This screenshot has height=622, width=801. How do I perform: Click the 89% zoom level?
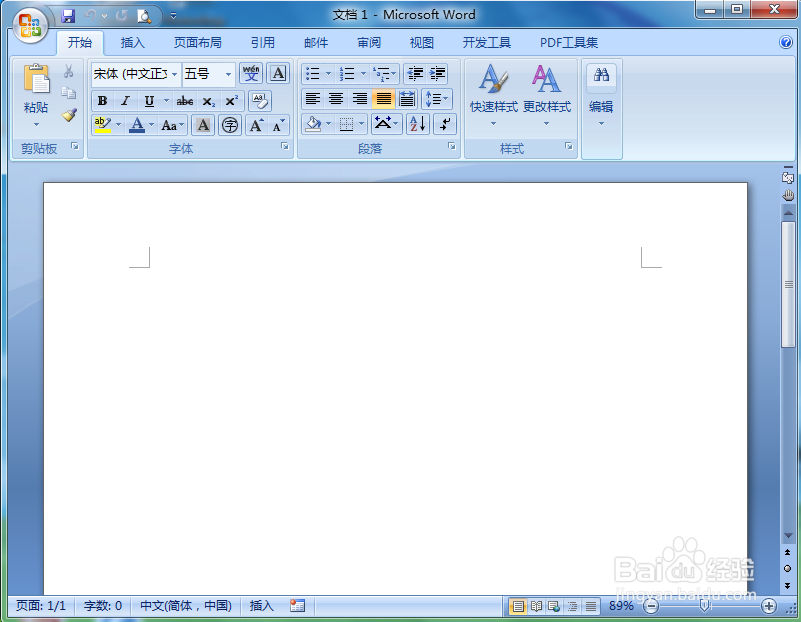point(621,606)
